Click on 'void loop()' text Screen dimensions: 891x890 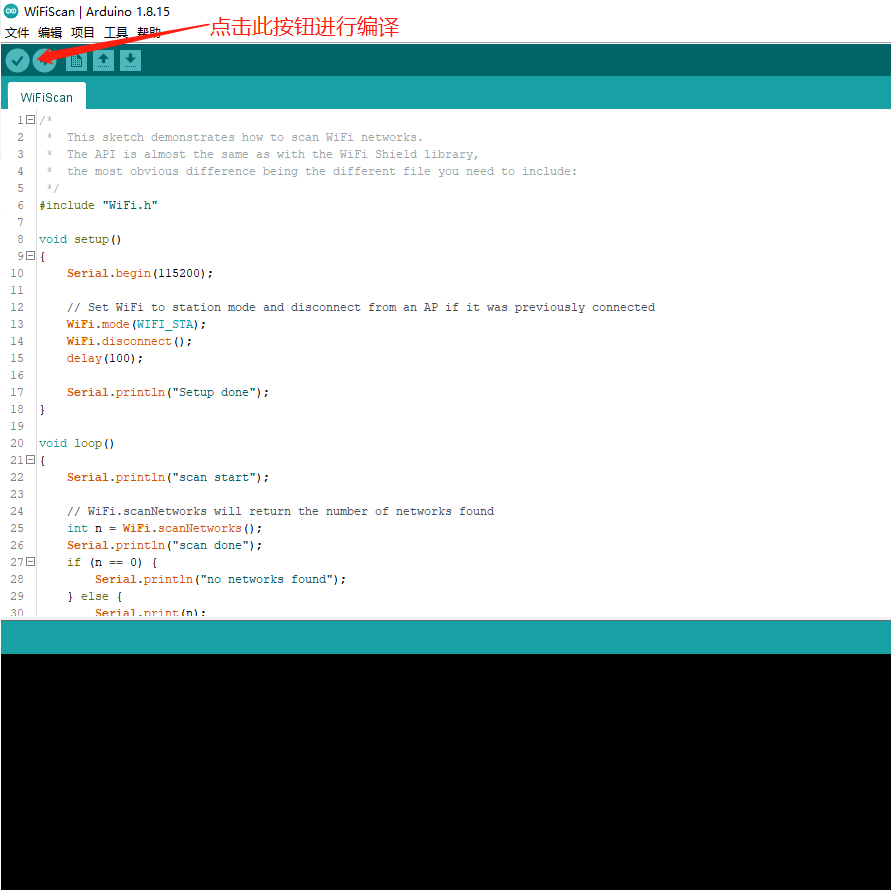tap(77, 443)
